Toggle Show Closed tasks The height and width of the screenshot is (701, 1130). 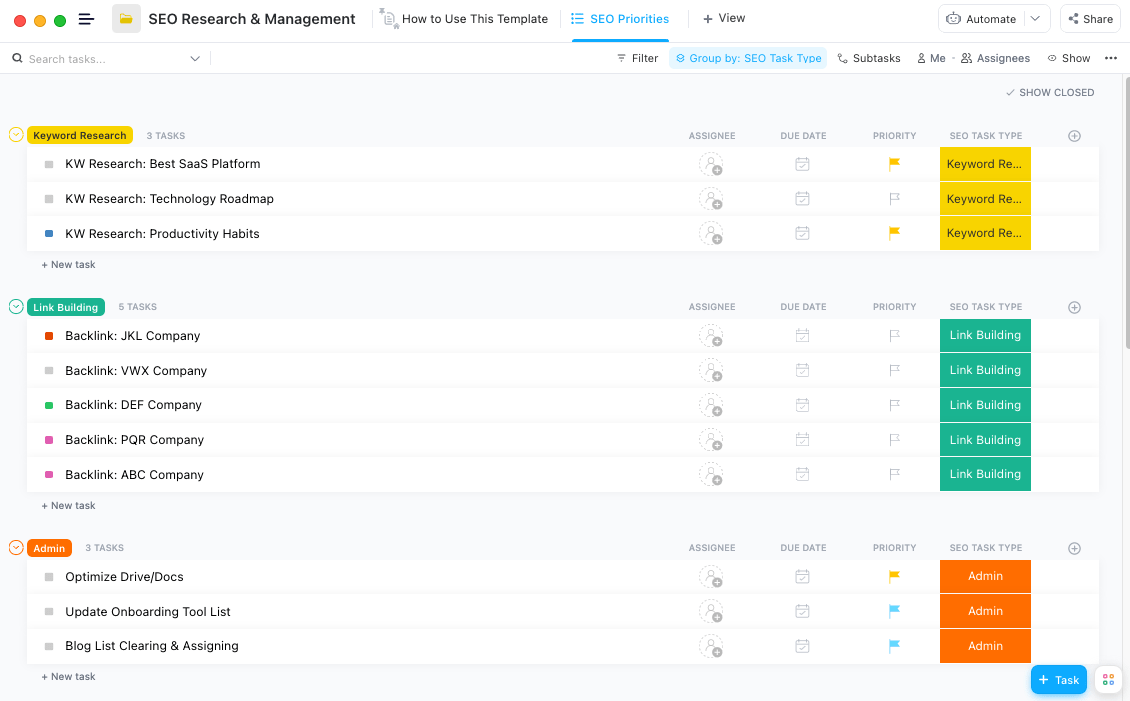[1050, 93]
